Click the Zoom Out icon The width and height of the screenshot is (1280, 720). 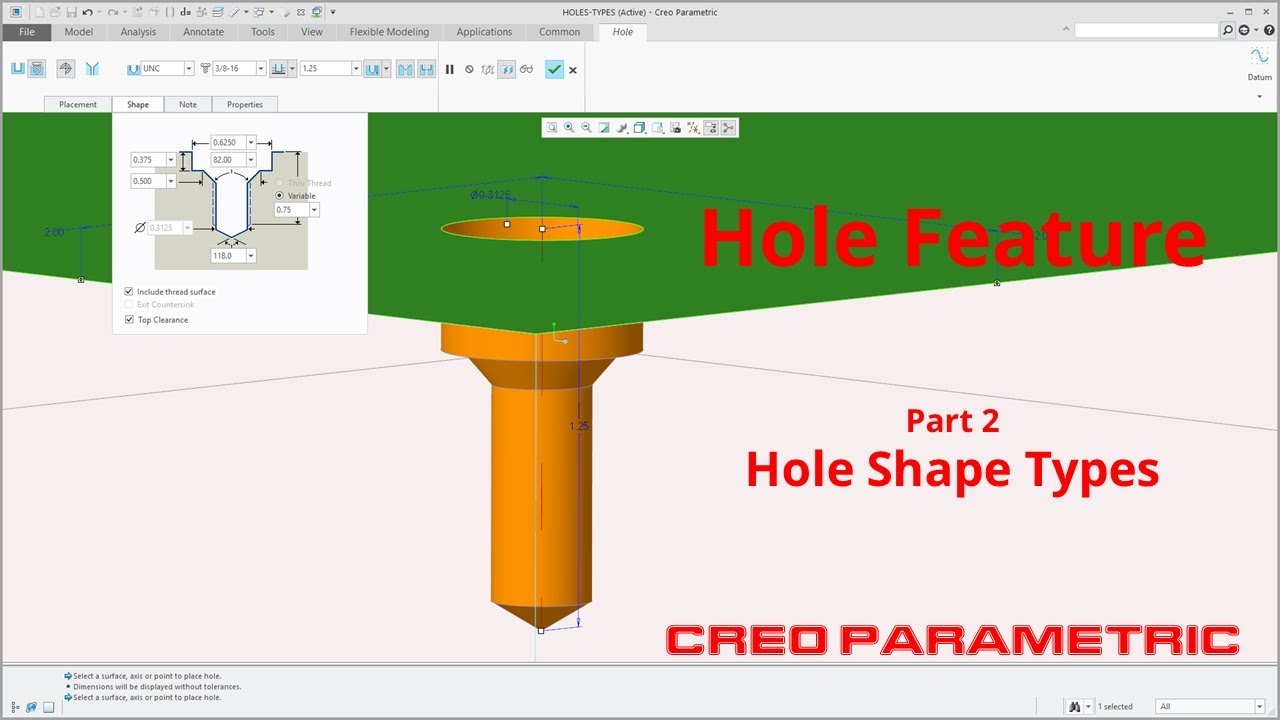[587, 127]
